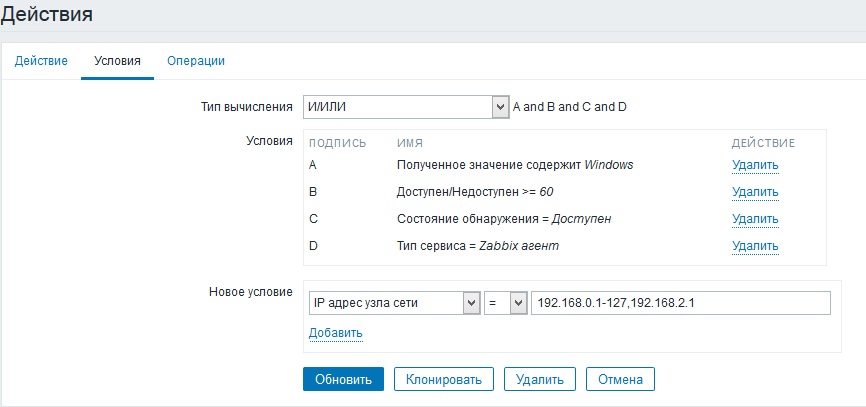Cancel with the Отмена button
866x407 pixels.
tap(620, 379)
